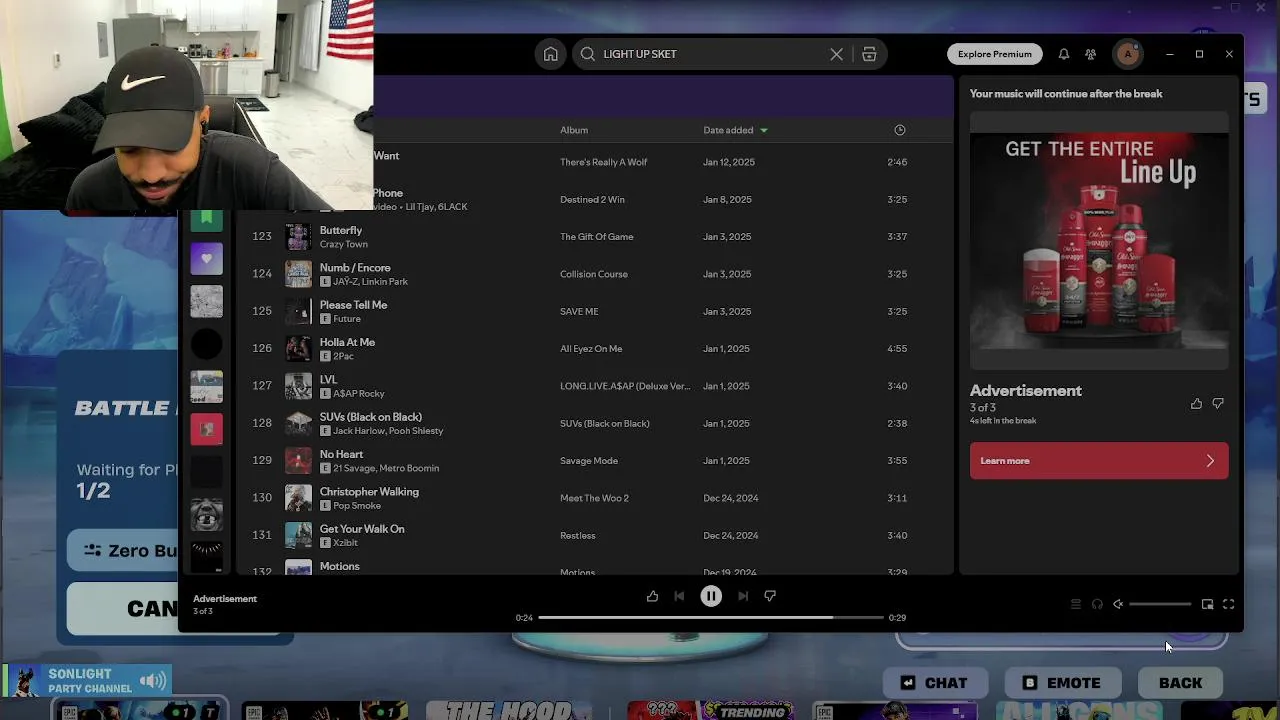The height and width of the screenshot is (720, 1280).
Task: Open the artist link Crazy Town
Action: [344, 244]
